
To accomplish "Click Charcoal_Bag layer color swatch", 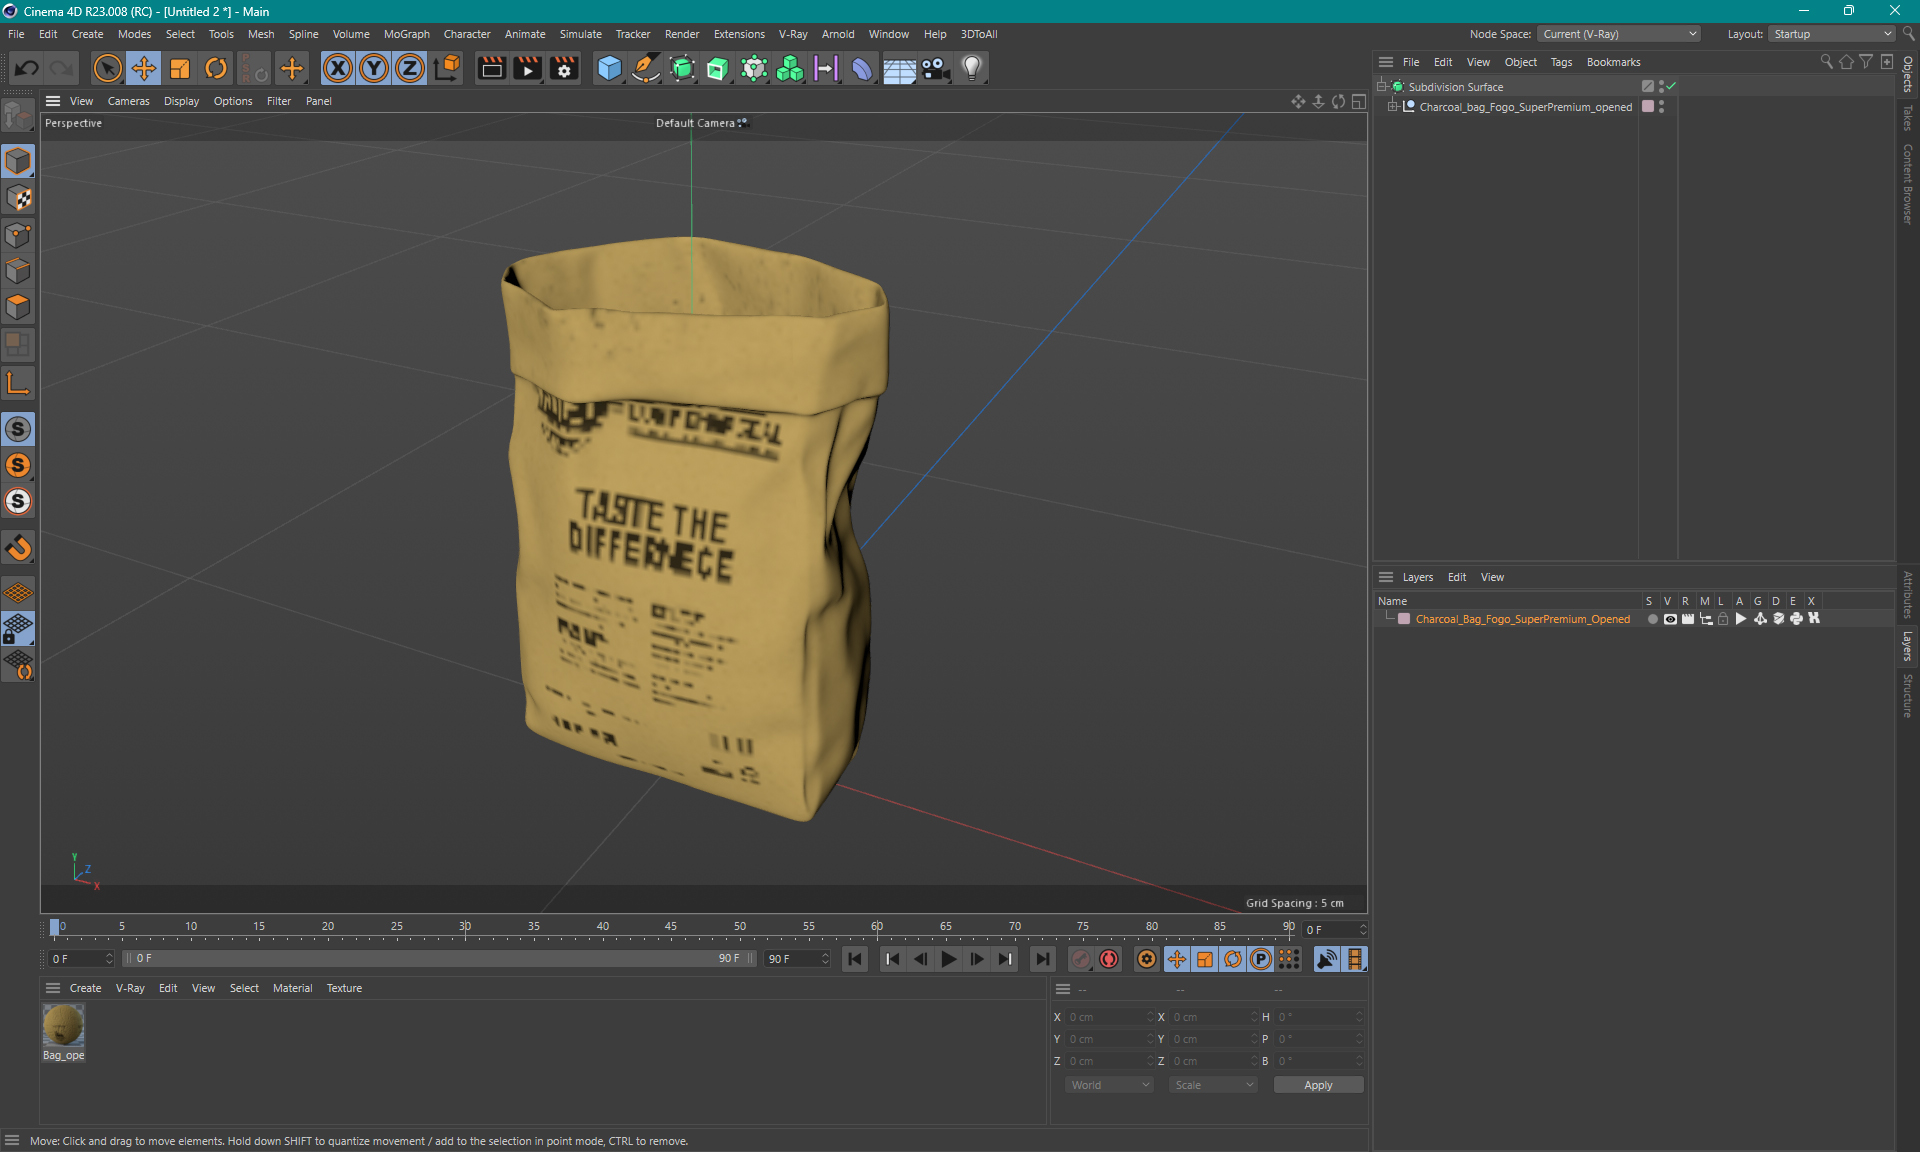I will 1404,619.
